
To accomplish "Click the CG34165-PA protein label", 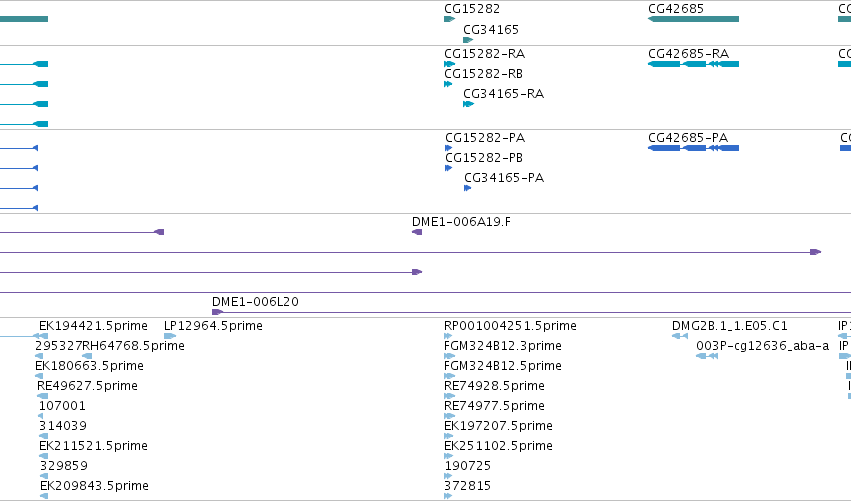I will coord(504,178).
